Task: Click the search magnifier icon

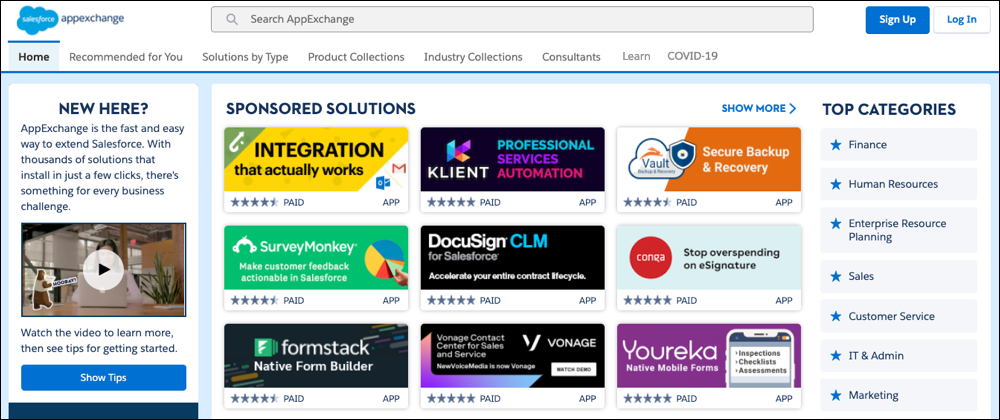Action: (232, 19)
